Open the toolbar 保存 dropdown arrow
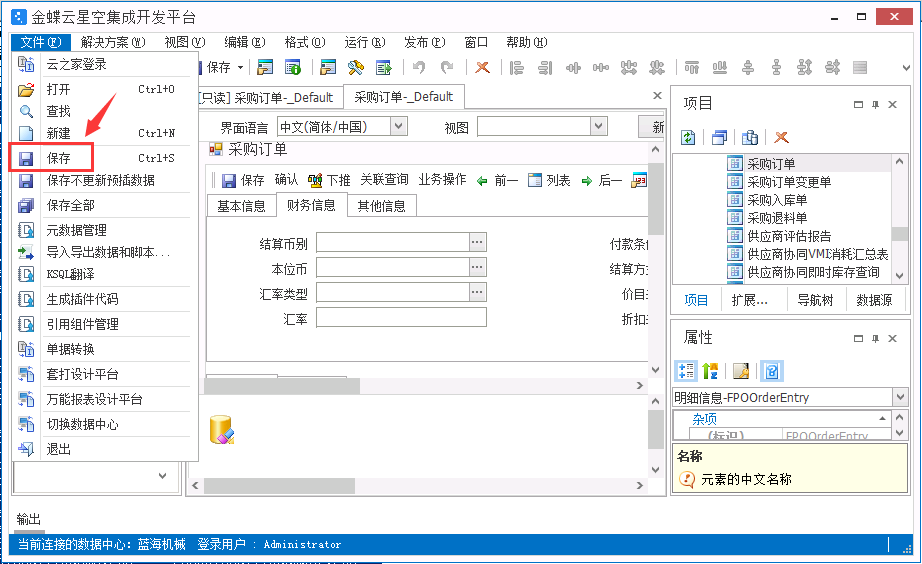Image resolution: width=922 pixels, height=564 pixels. click(x=240, y=68)
